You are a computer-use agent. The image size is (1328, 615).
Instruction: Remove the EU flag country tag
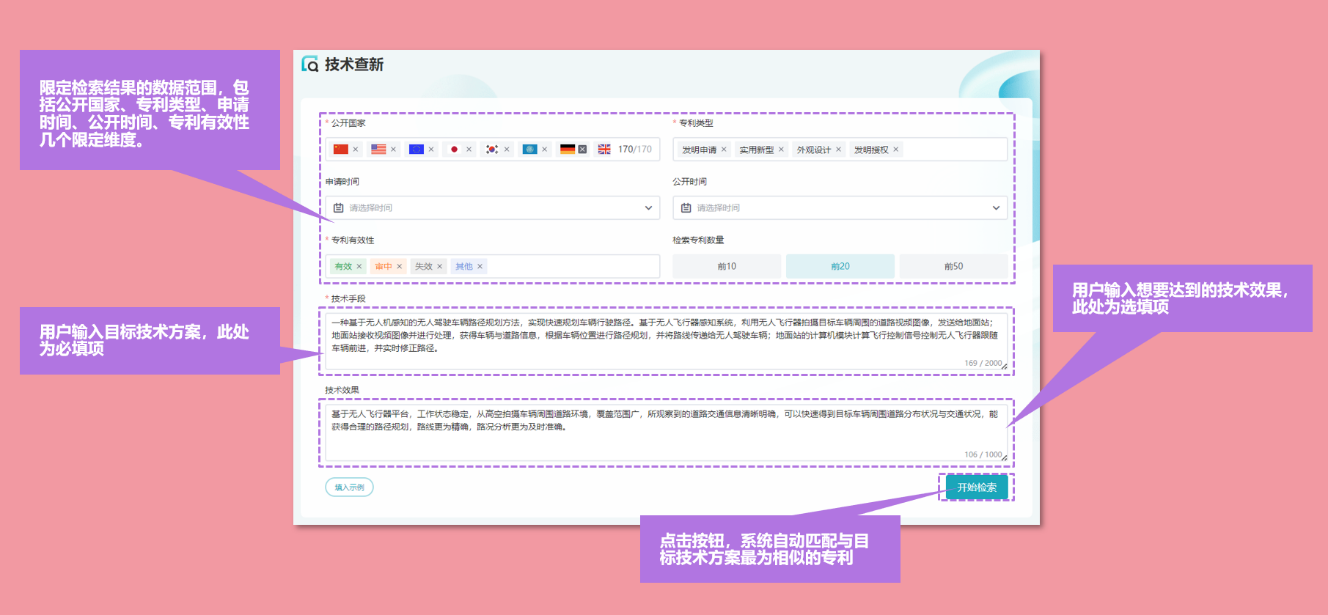coord(431,149)
